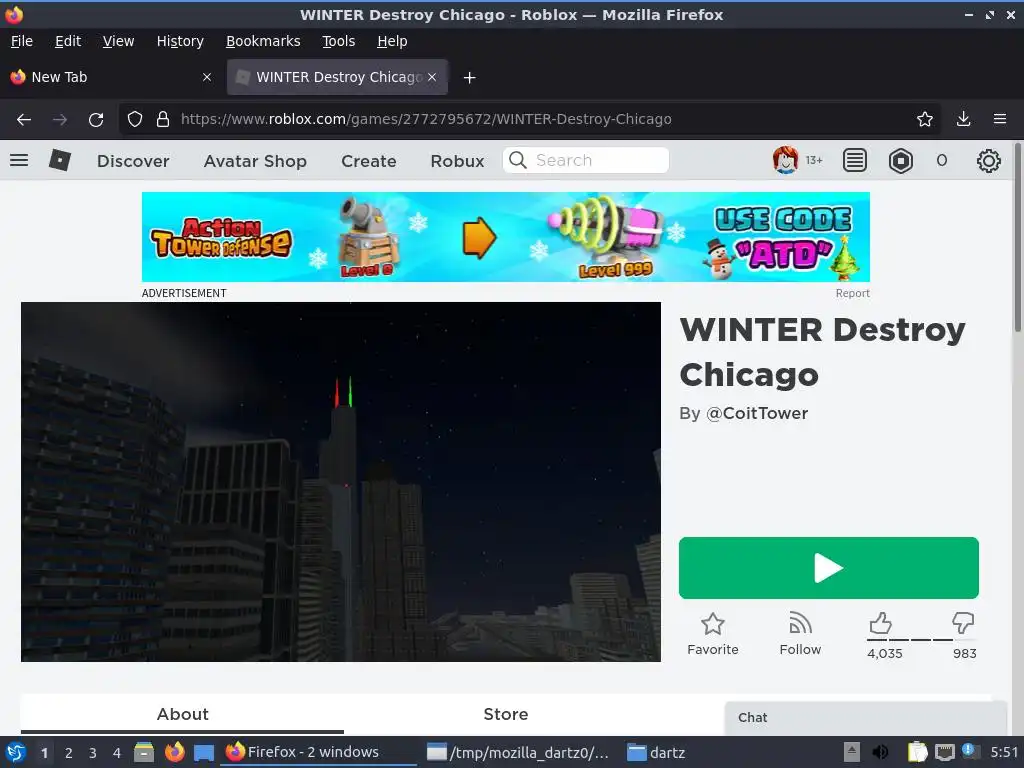Click the 13+ age label
Viewport: 1024px width, 768px height.
[x=814, y=160]
